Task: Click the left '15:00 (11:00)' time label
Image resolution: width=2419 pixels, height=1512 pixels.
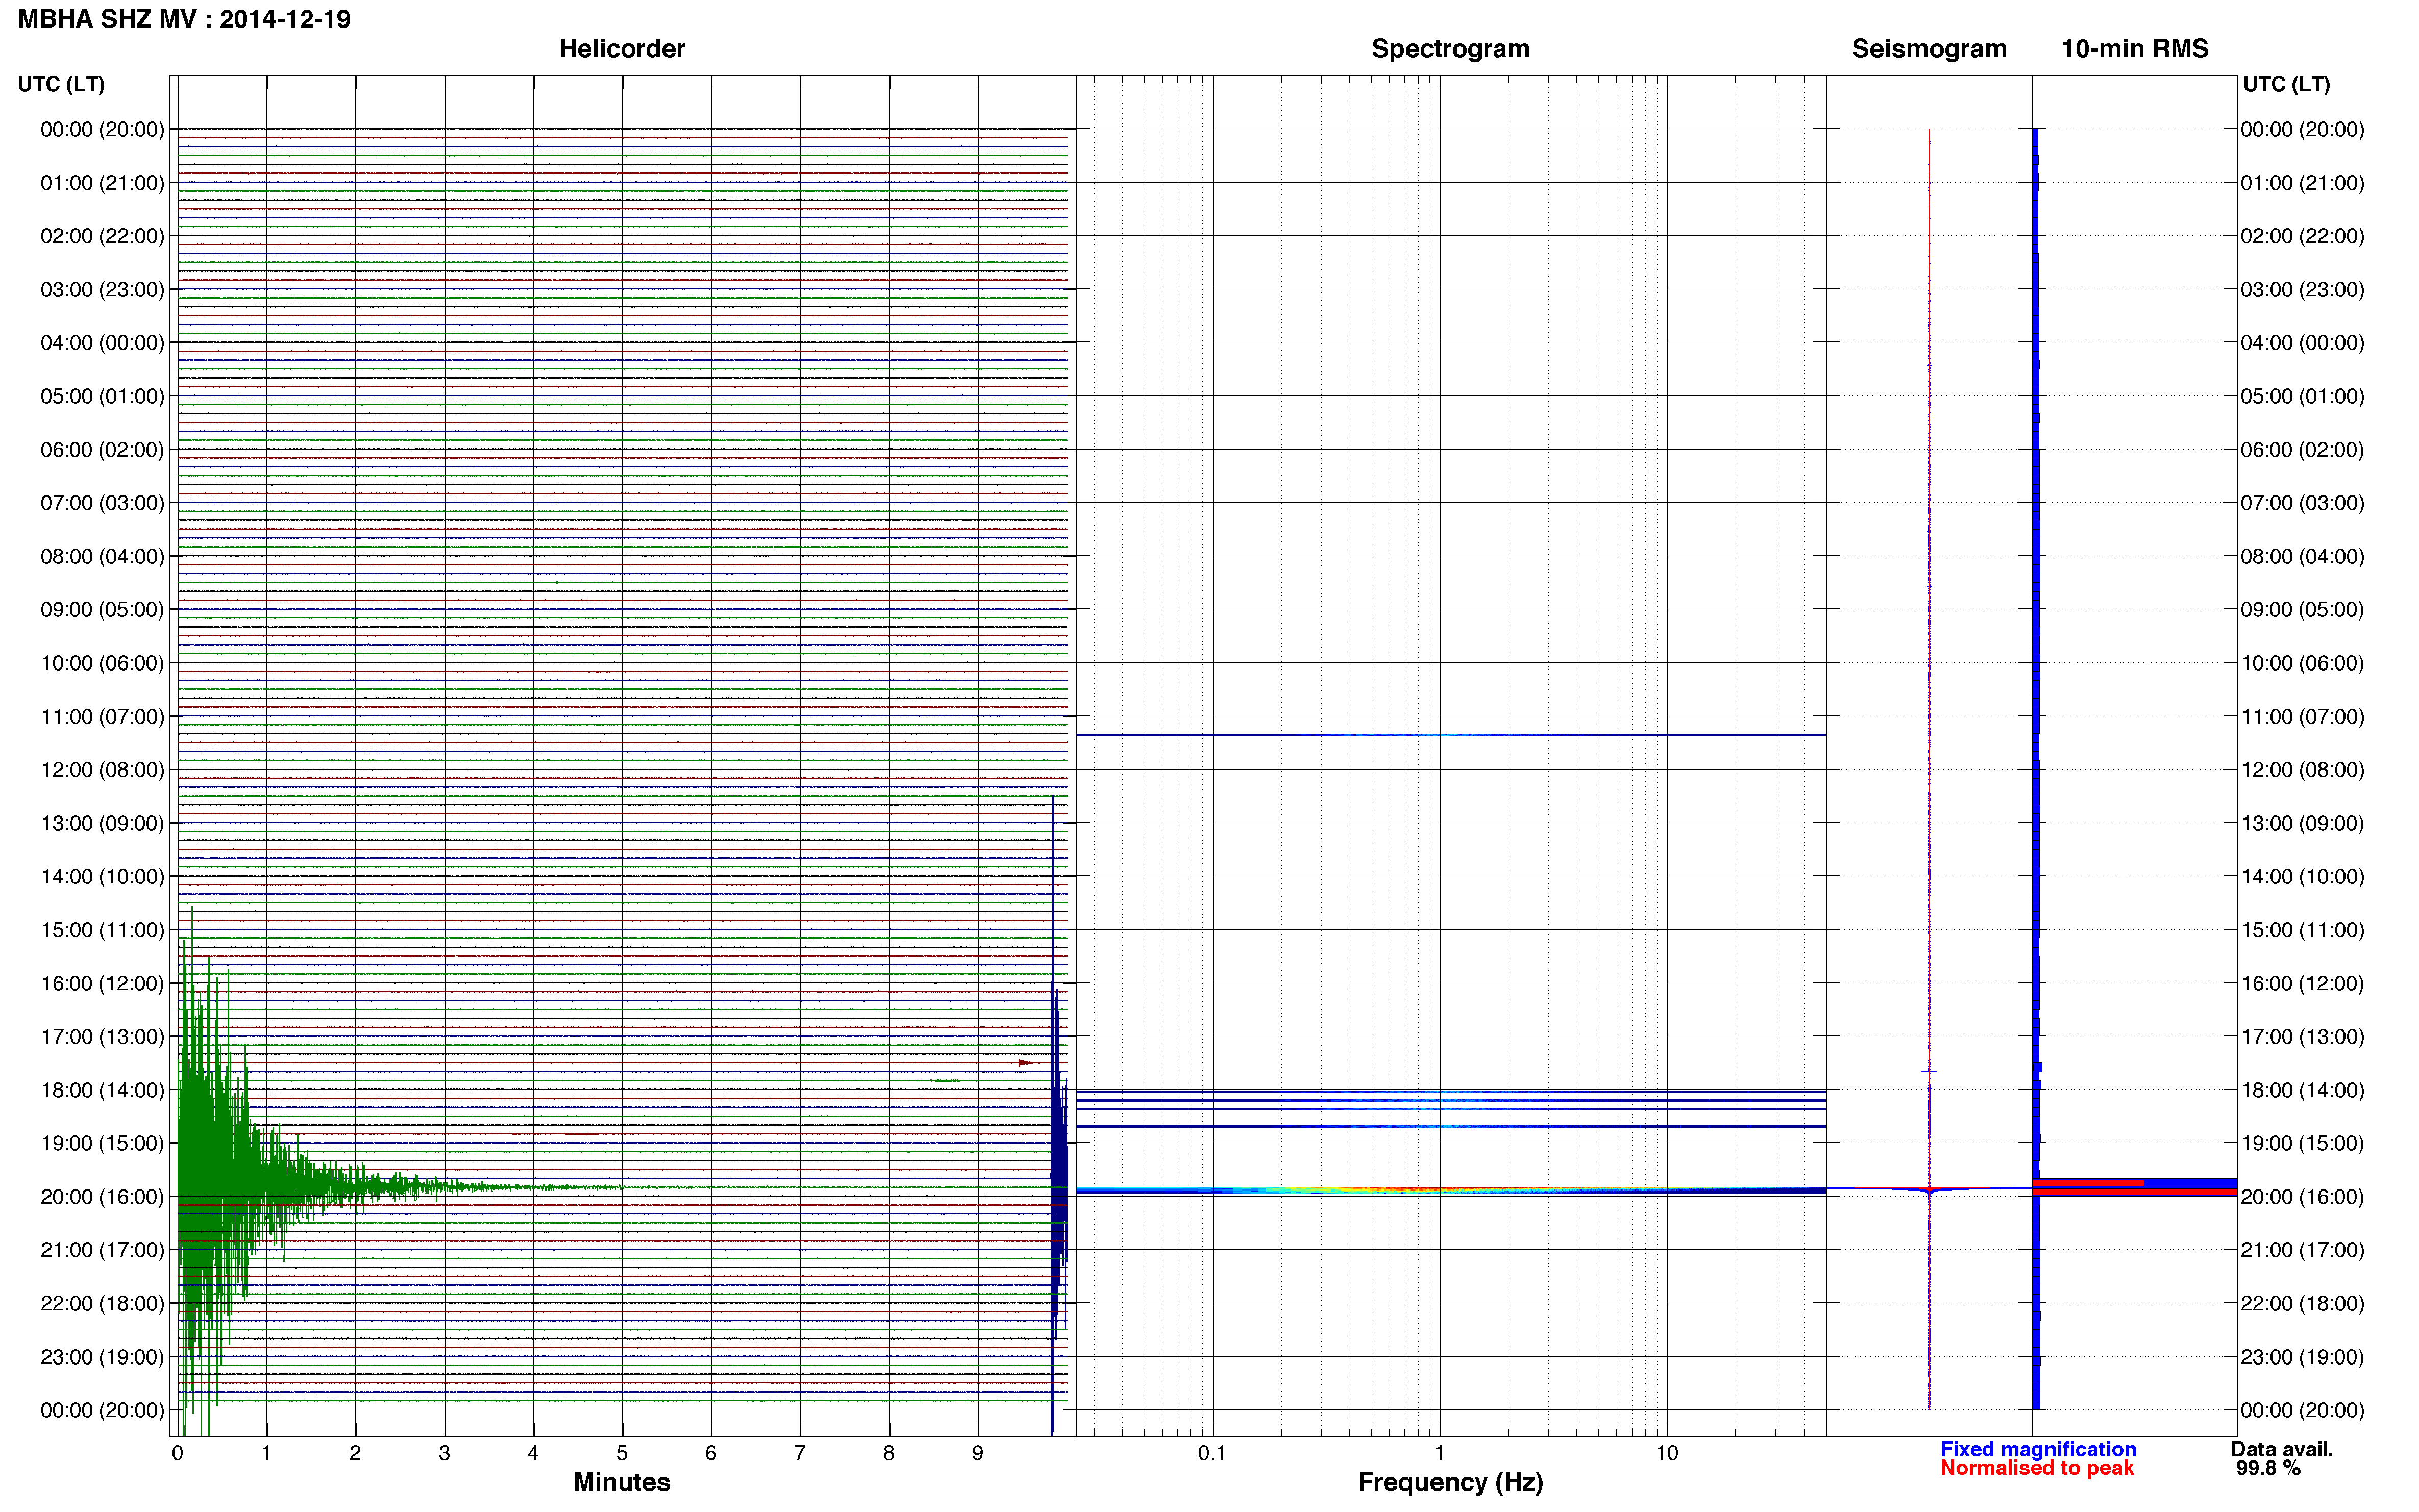Action: [102, 930]
